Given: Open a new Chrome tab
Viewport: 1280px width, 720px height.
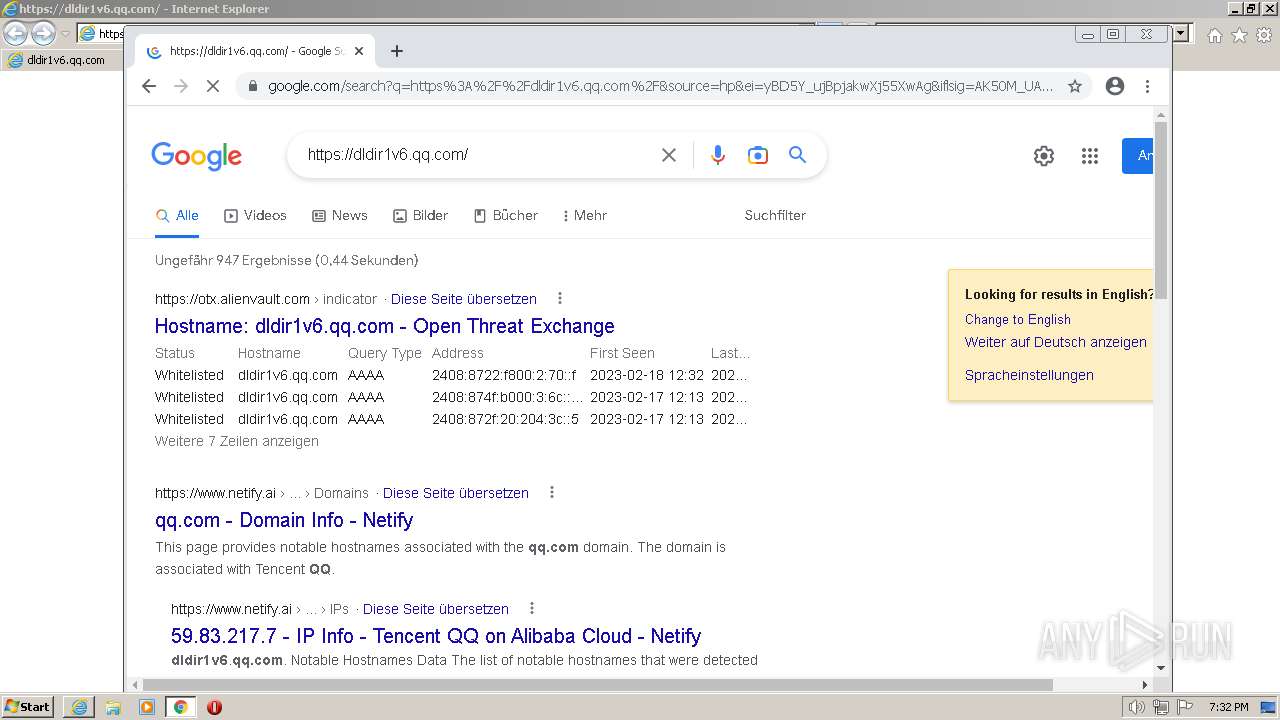Looking at the screenshot, I should (397, 51).
